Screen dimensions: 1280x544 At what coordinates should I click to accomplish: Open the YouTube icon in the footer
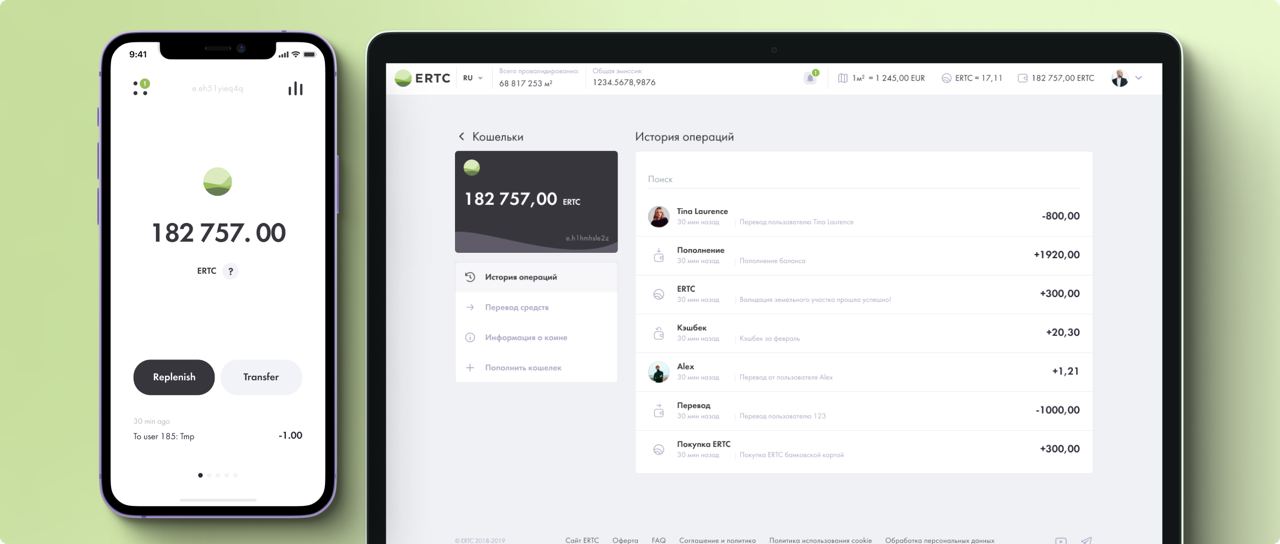click(x=1060, y=540)
